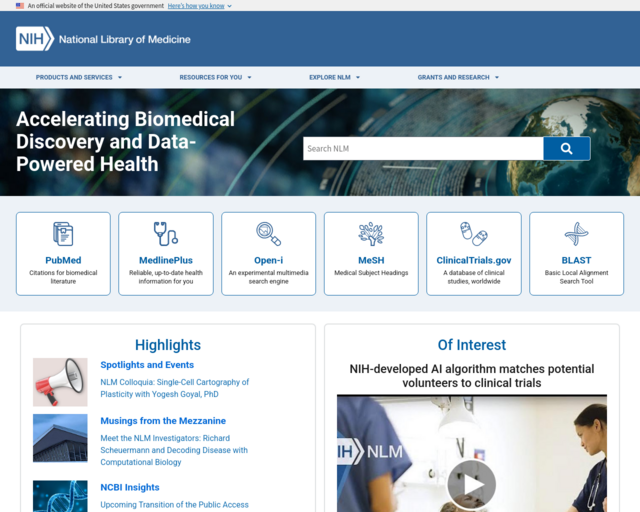Click the Open-i magnifying glass icon
Screen dimensions: 640x512
point(269,234)
